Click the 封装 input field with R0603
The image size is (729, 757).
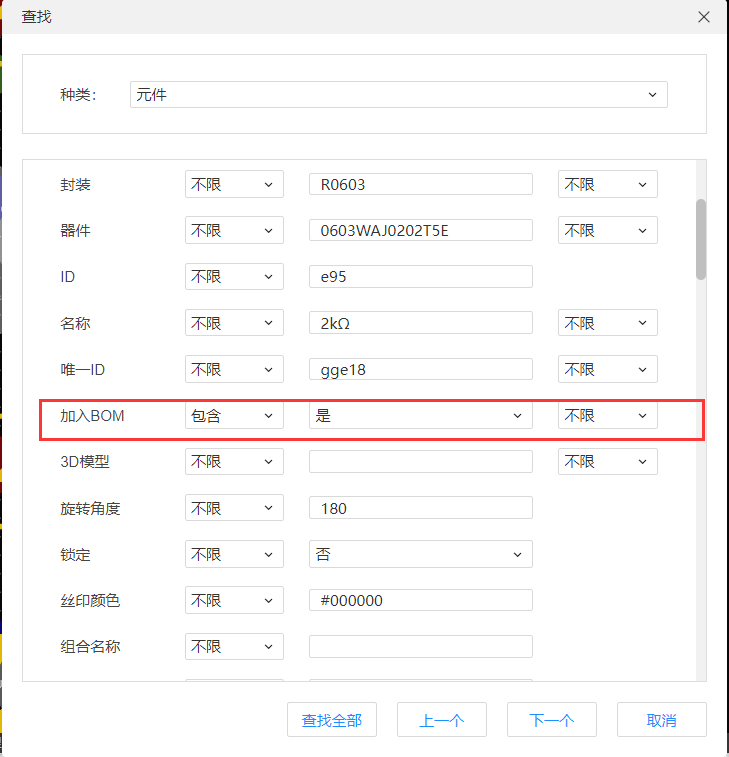[420, 184]
